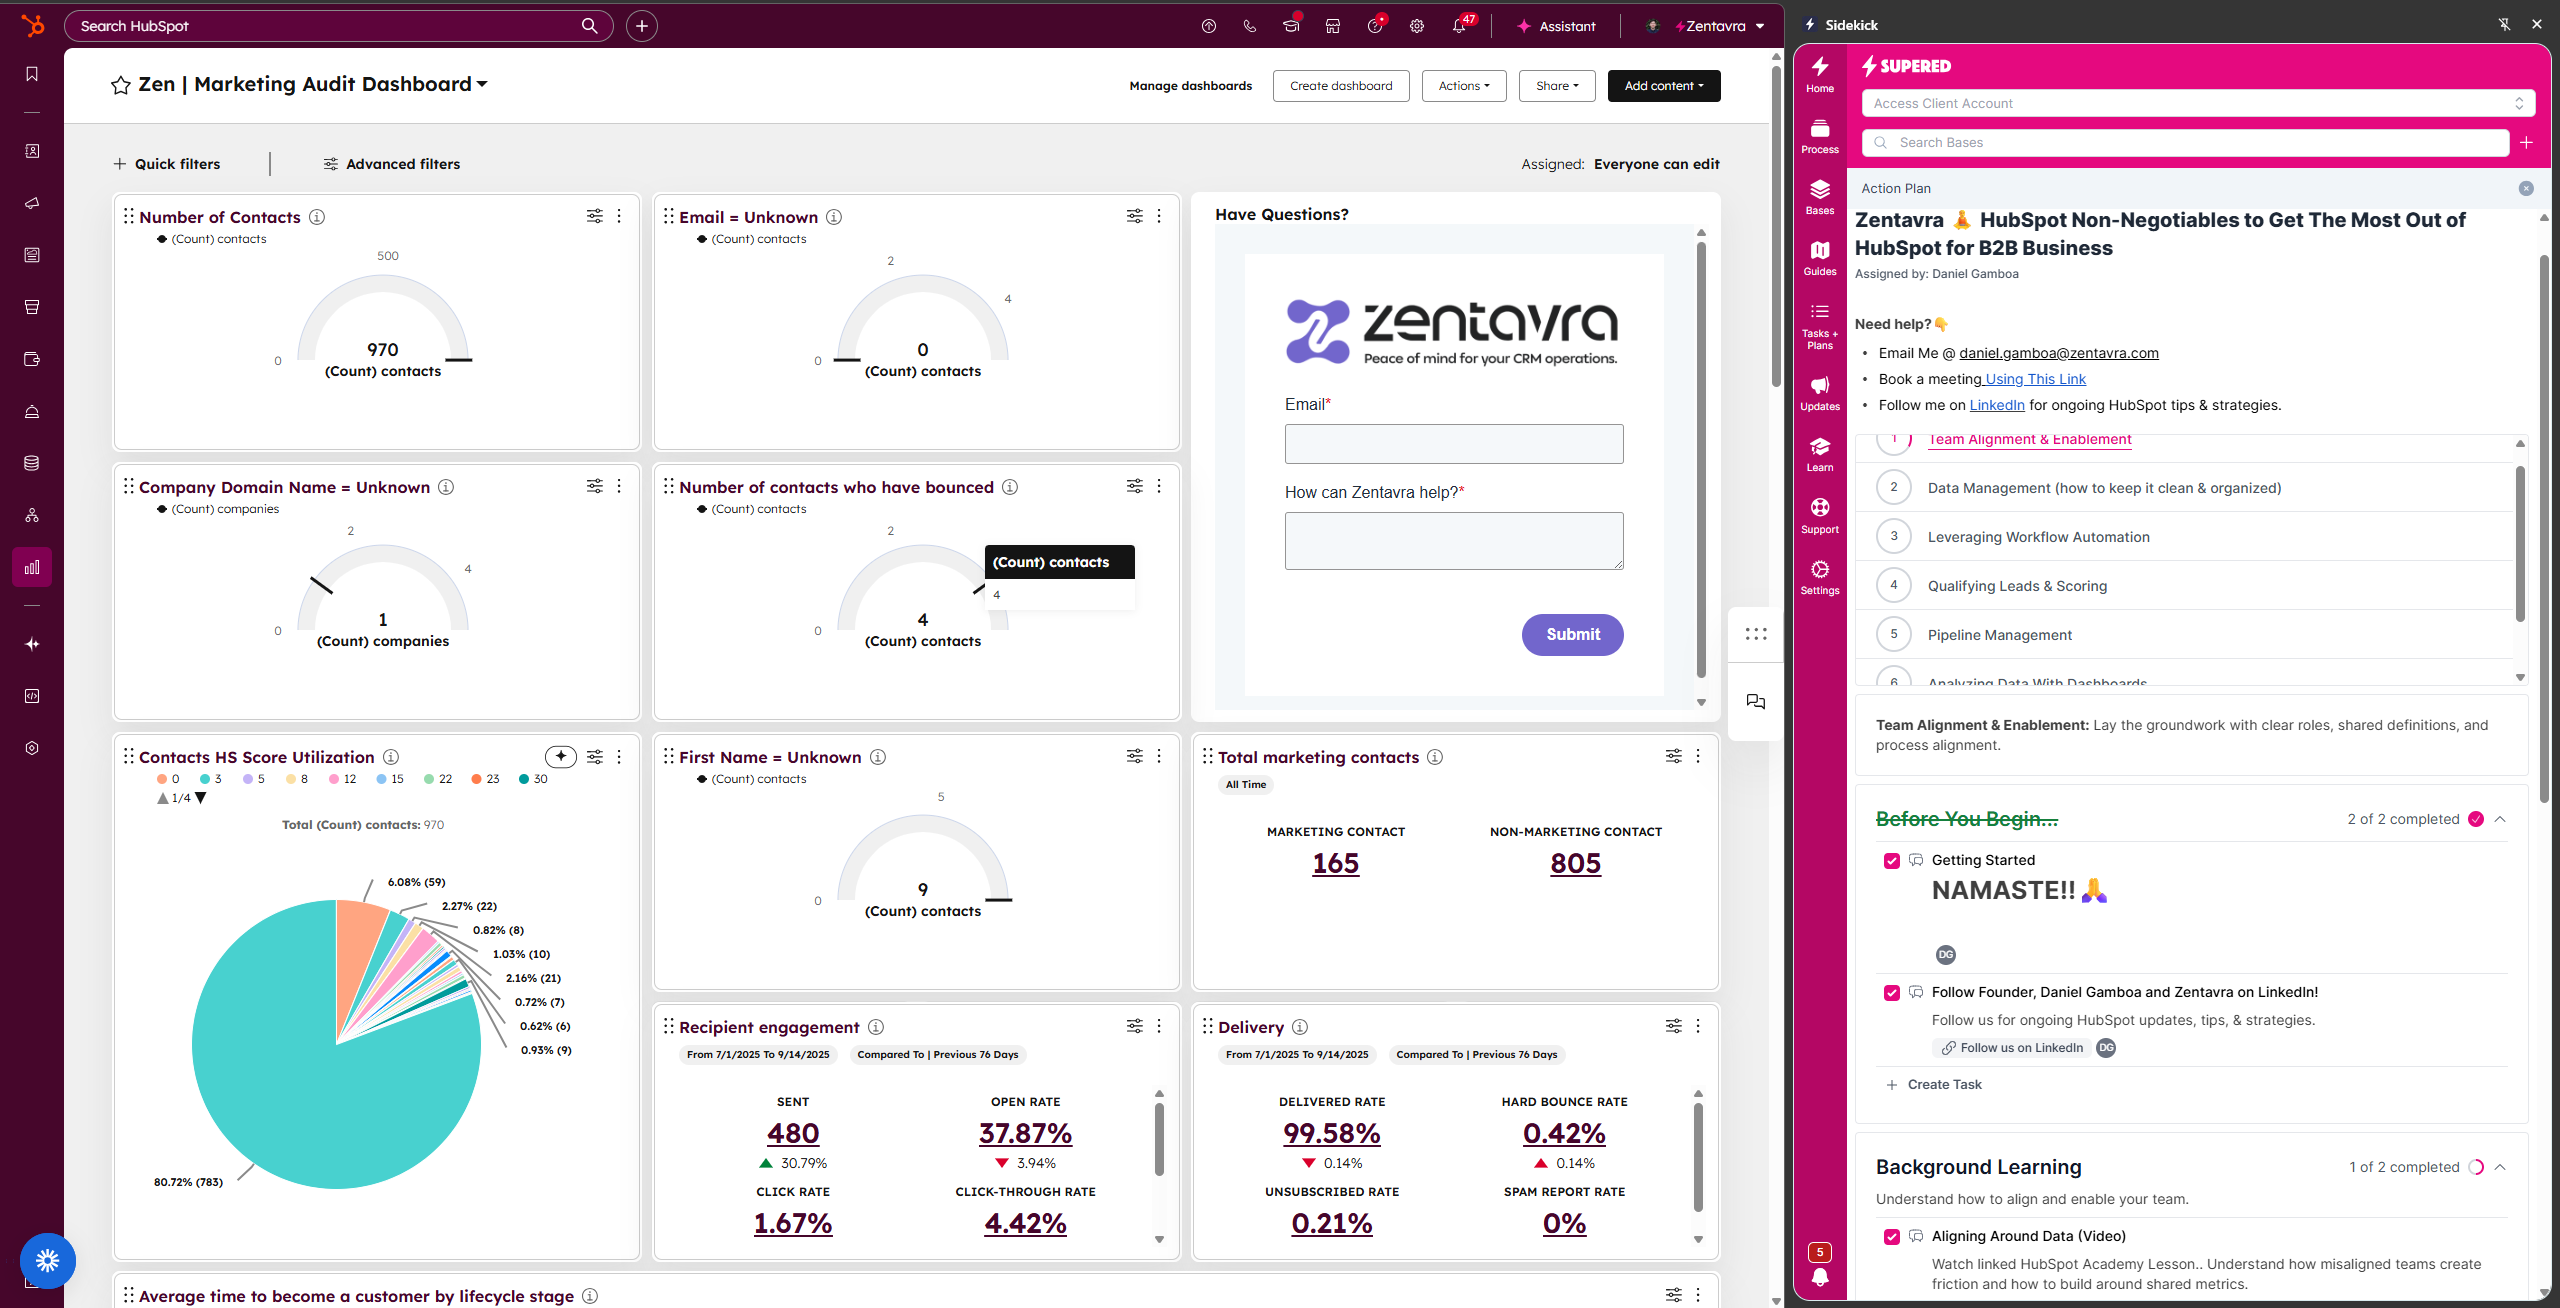Click the Submit button
Viewport: 2560px width, 1308px height.
(x=1572, y=635)
